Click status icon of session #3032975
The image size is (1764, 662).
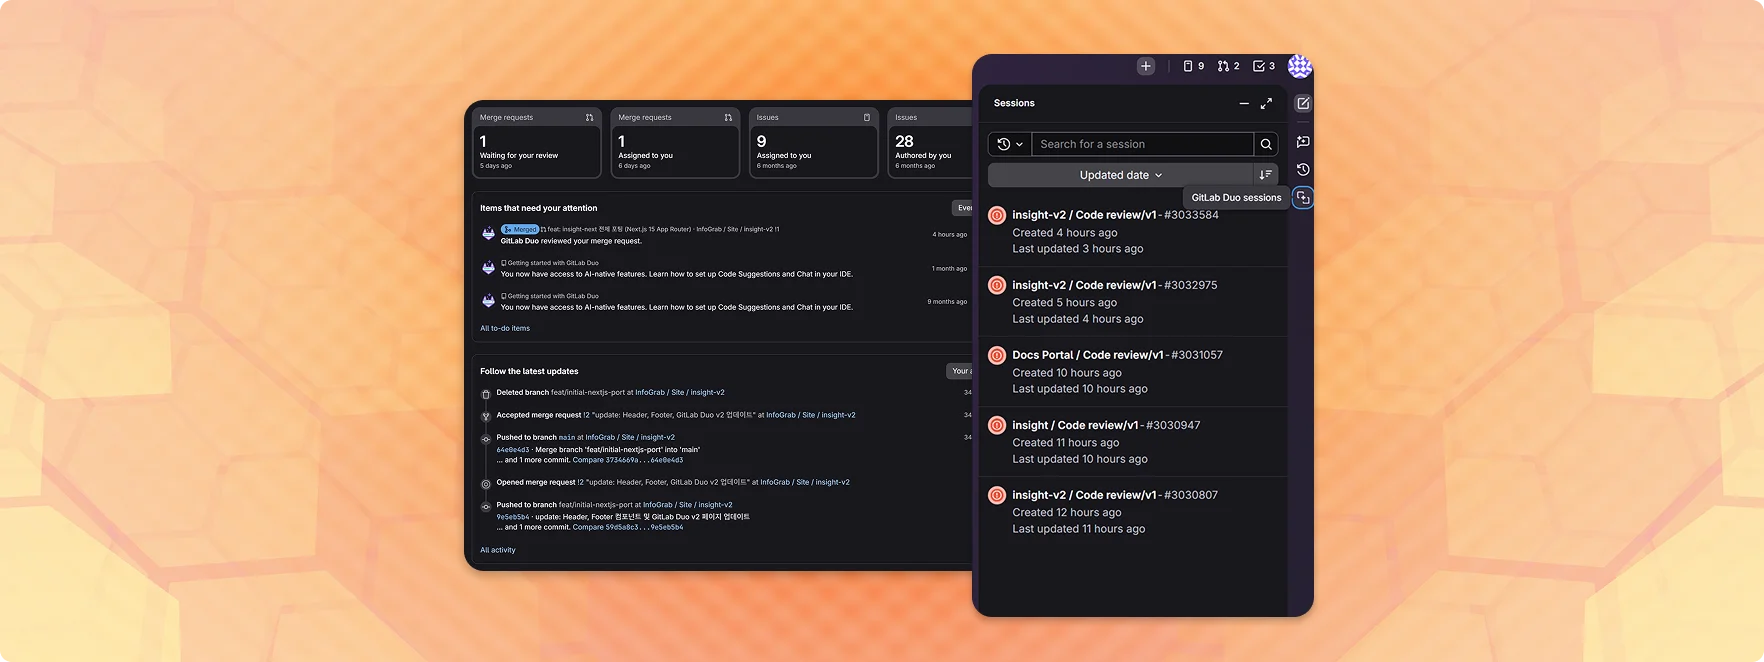tap(997, 285)
